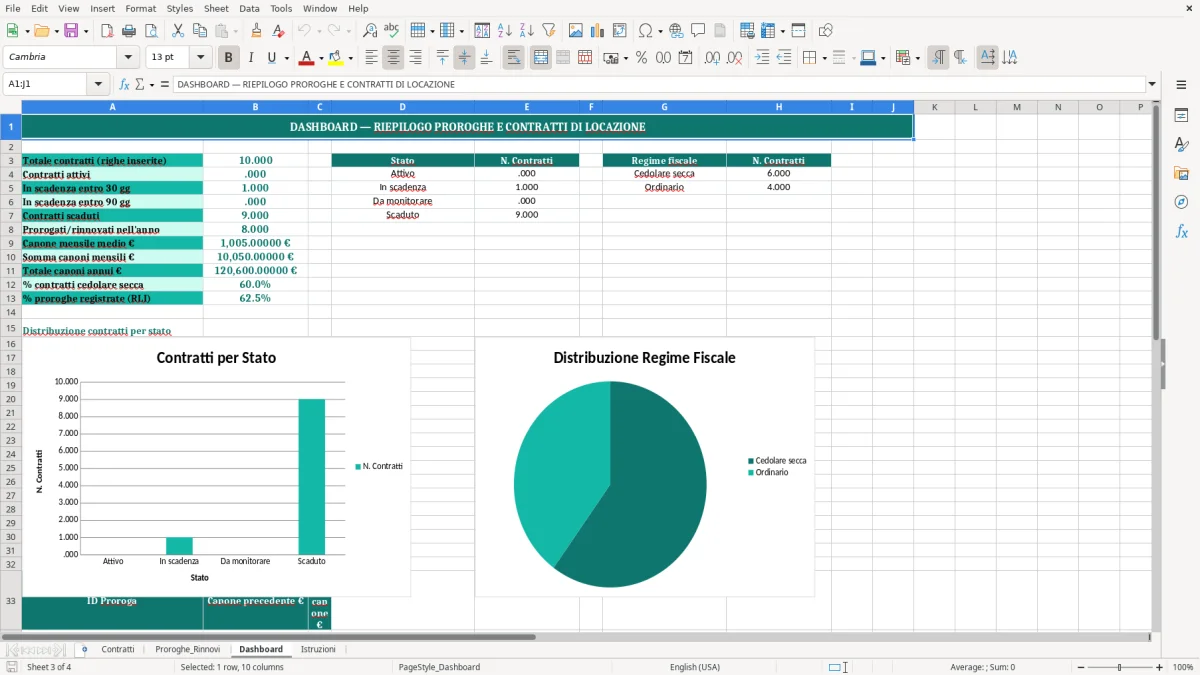
Task: Open the Format menu
Action: 140,8
